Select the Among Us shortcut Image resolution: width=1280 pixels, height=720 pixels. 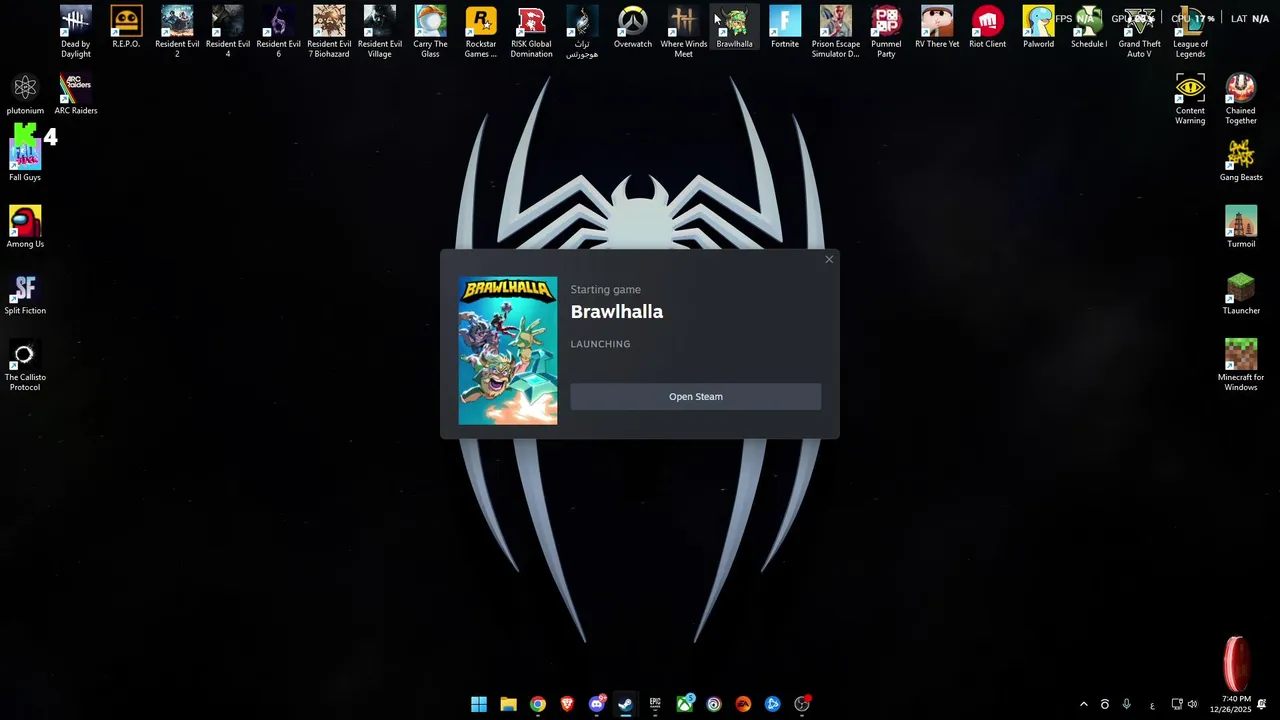click(25, 227)
